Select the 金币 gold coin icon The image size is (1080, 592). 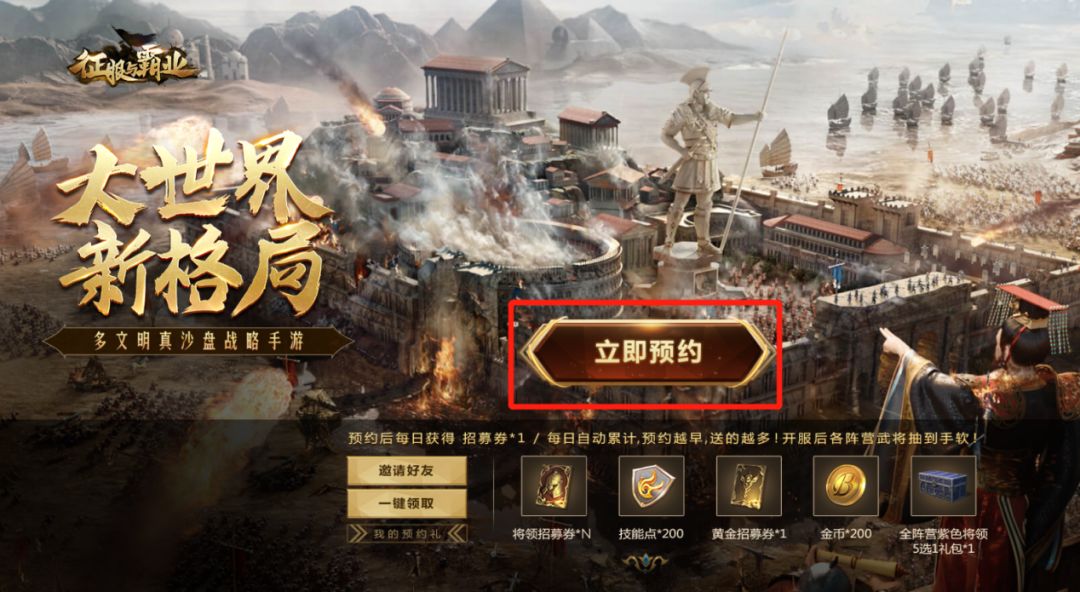point(846,486)
